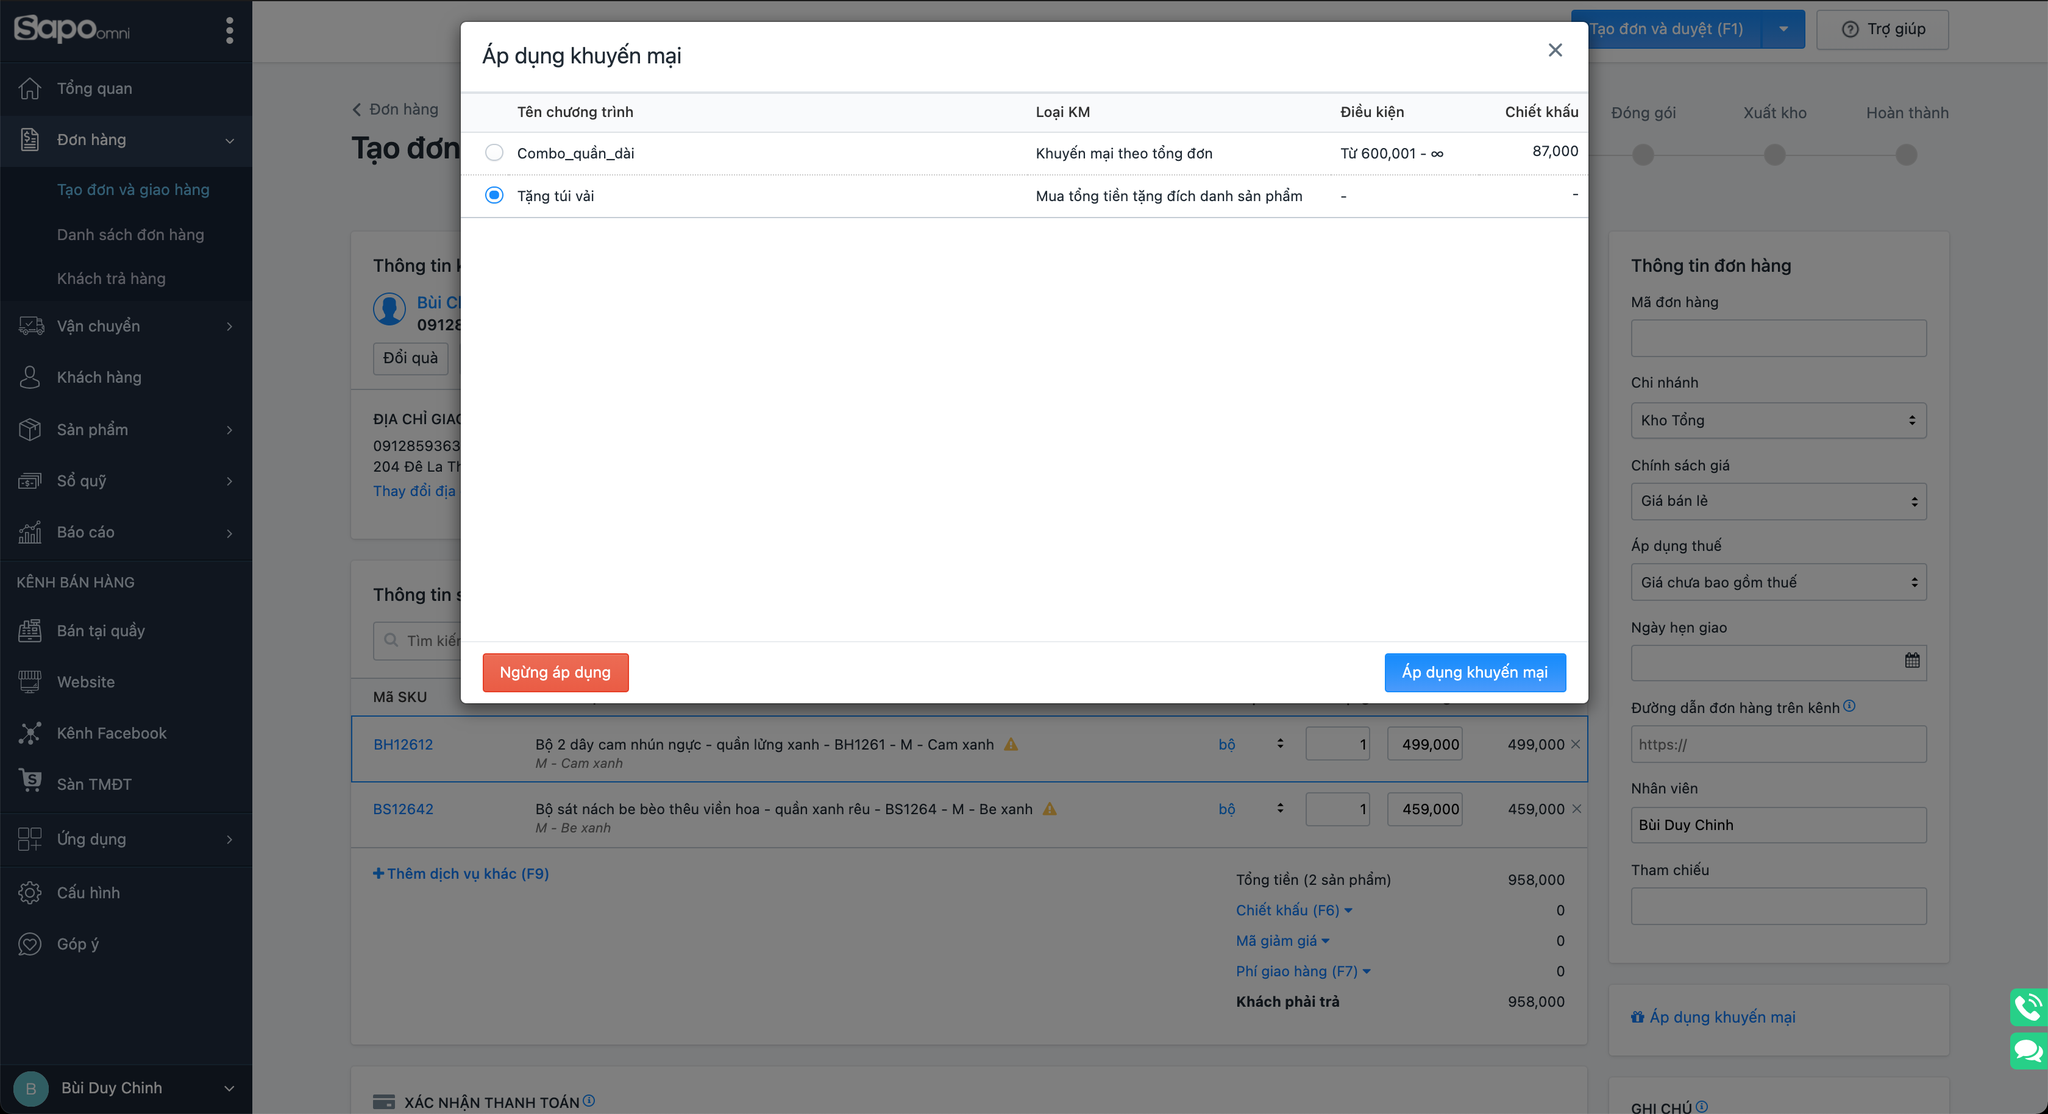Click the Vận chuyển truck icon

pyautogui.click(x=30, y=326)
